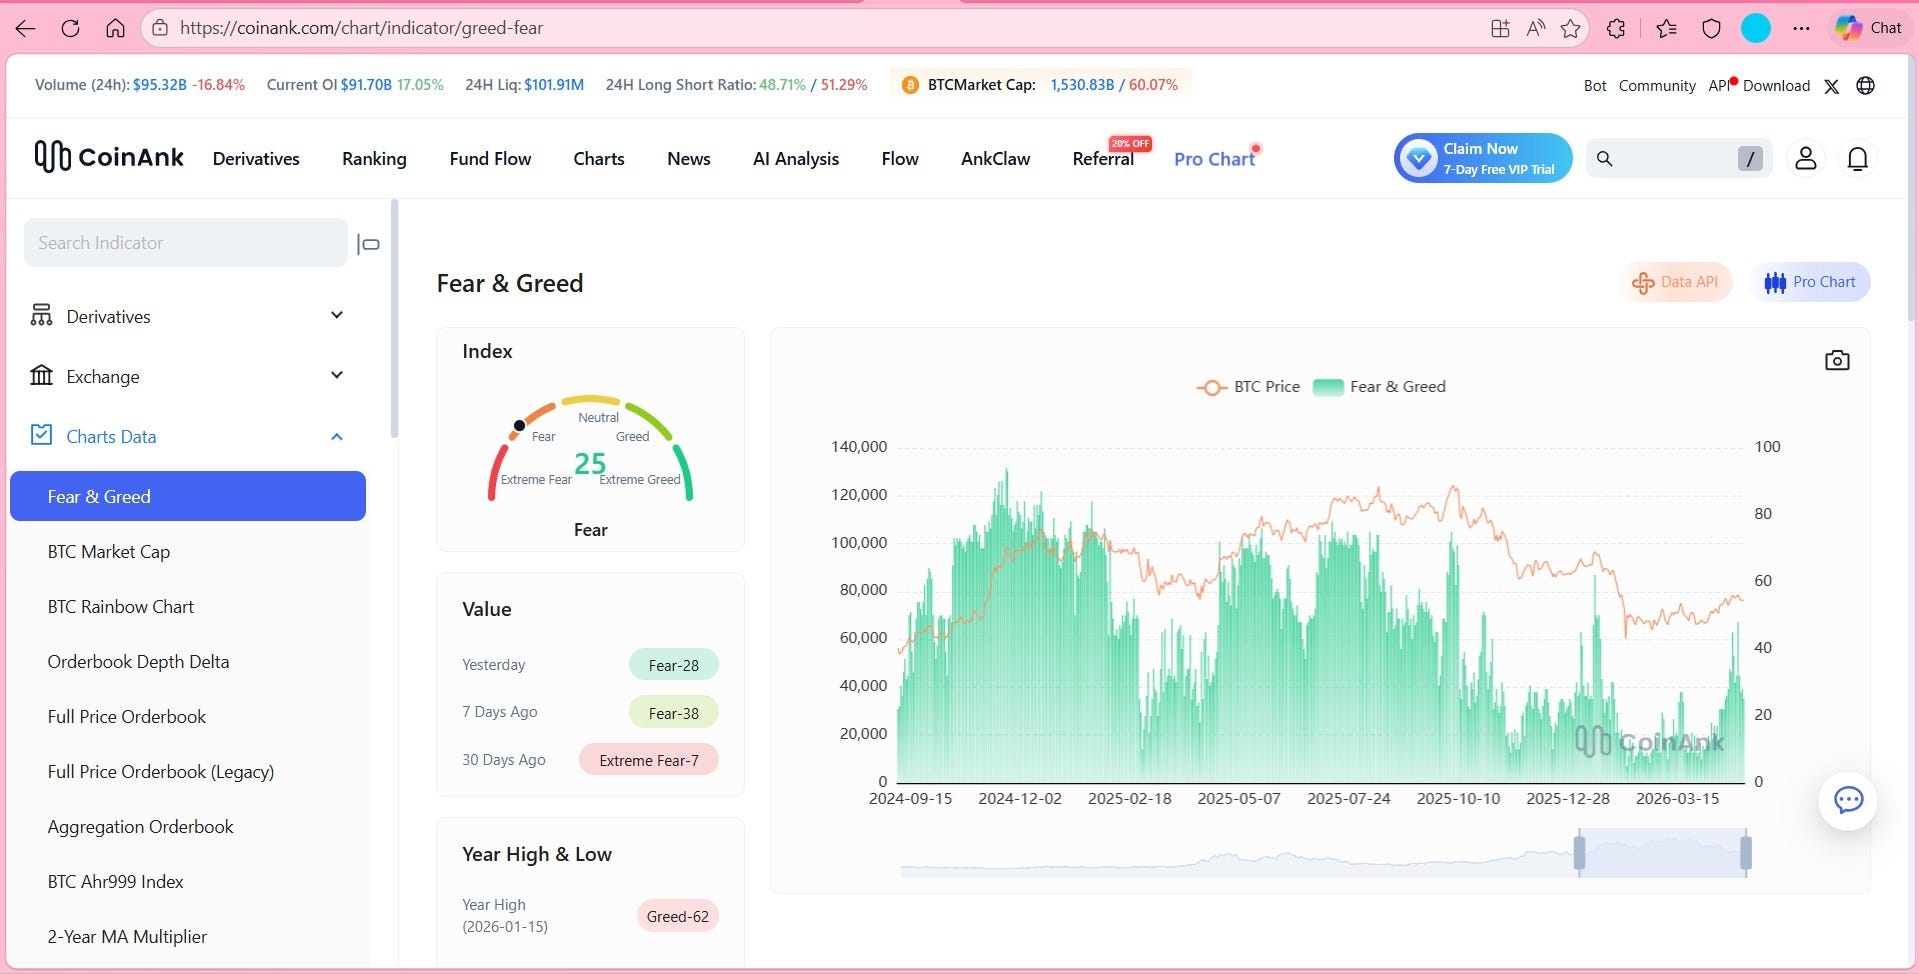
Task: Open AI Analysis navigation item
Action: [x=796, y=159]
